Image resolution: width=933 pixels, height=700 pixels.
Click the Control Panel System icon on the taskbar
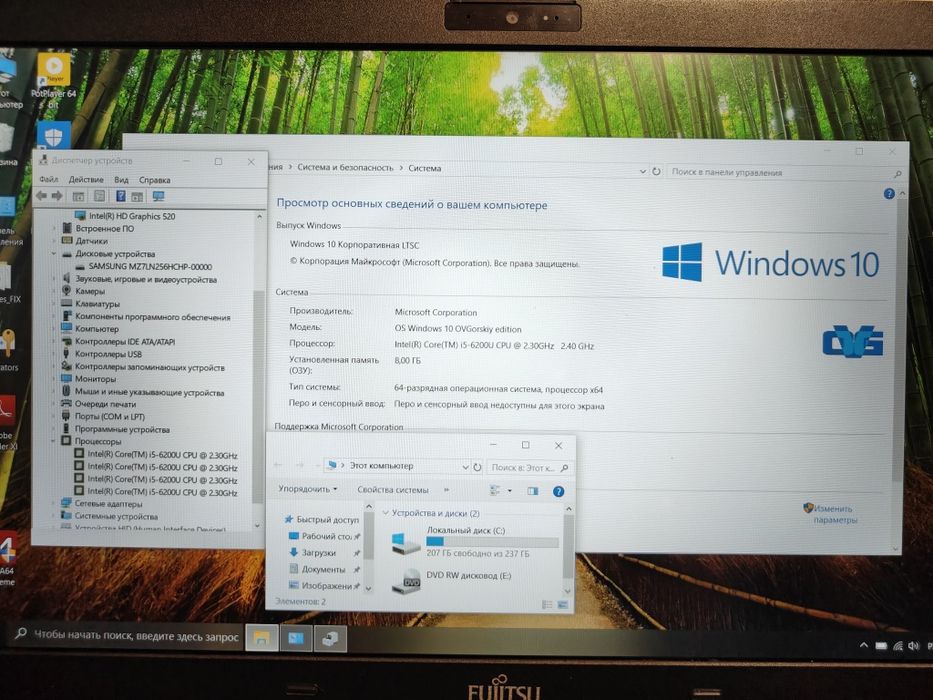296,638
